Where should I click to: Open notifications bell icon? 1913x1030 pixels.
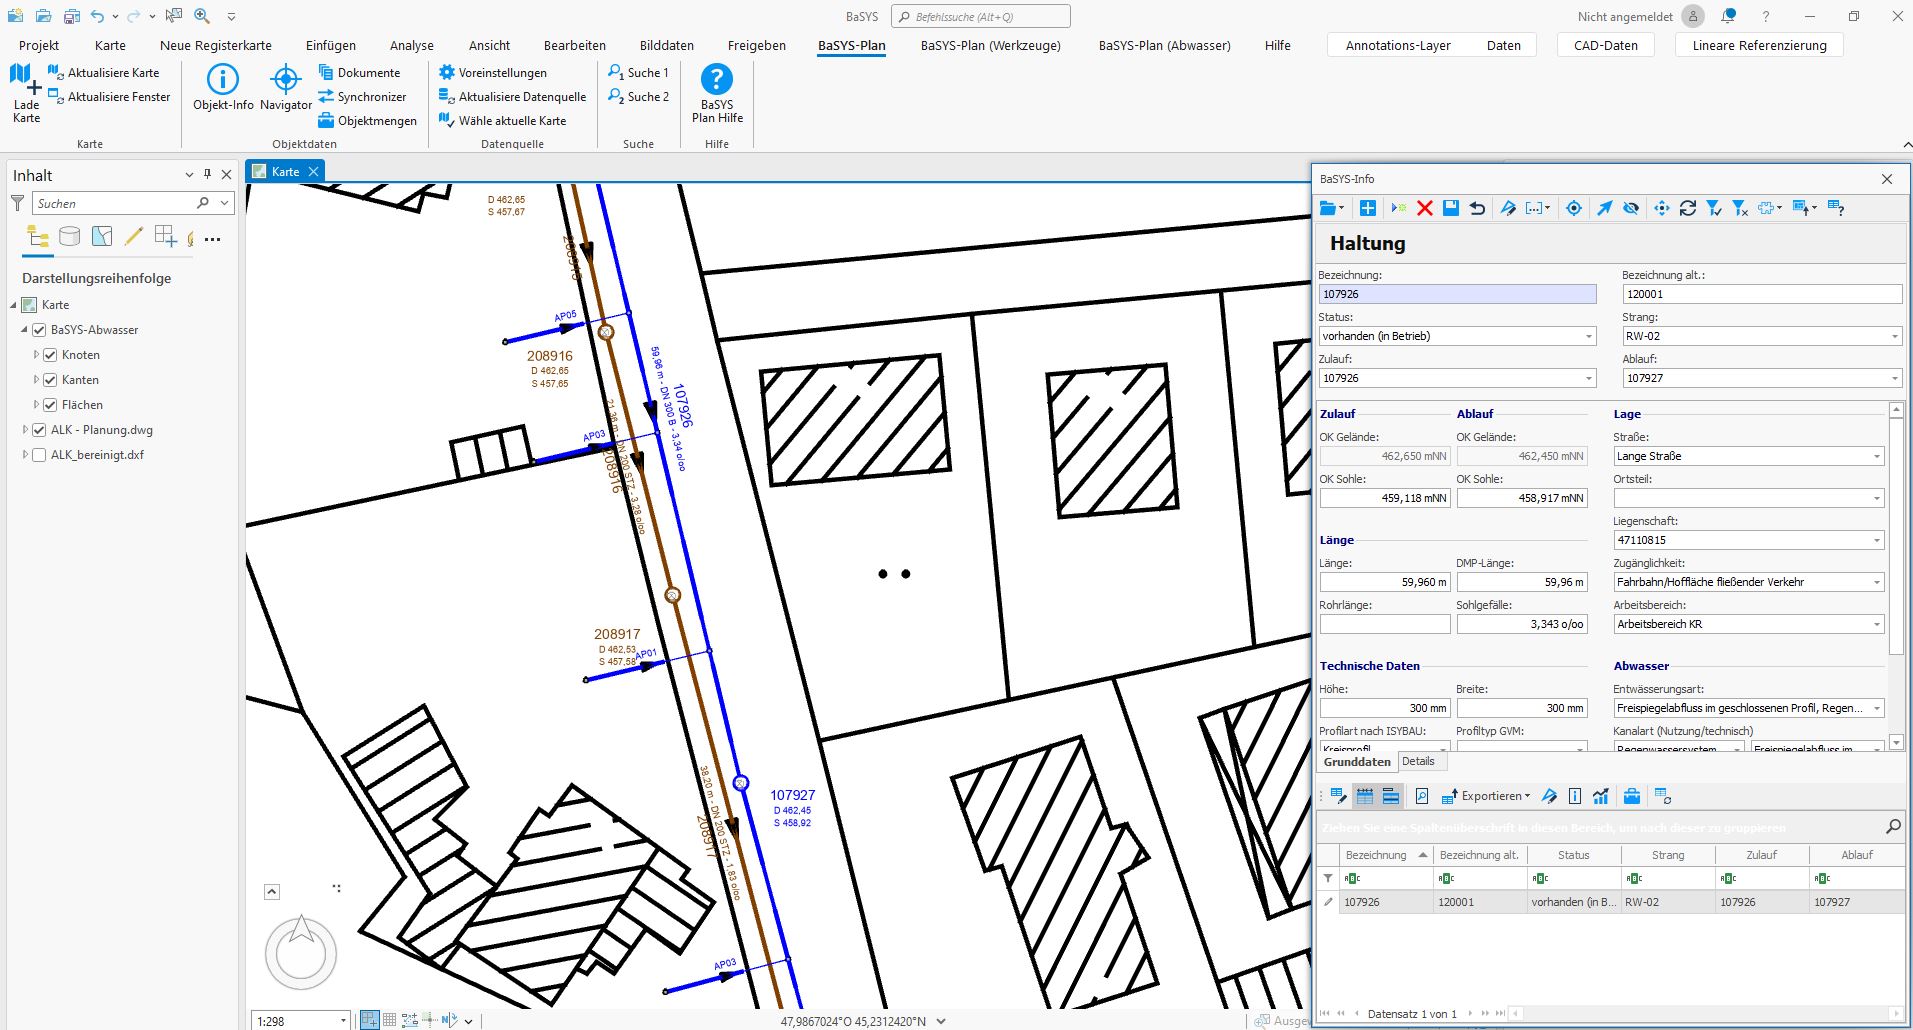1728,16
